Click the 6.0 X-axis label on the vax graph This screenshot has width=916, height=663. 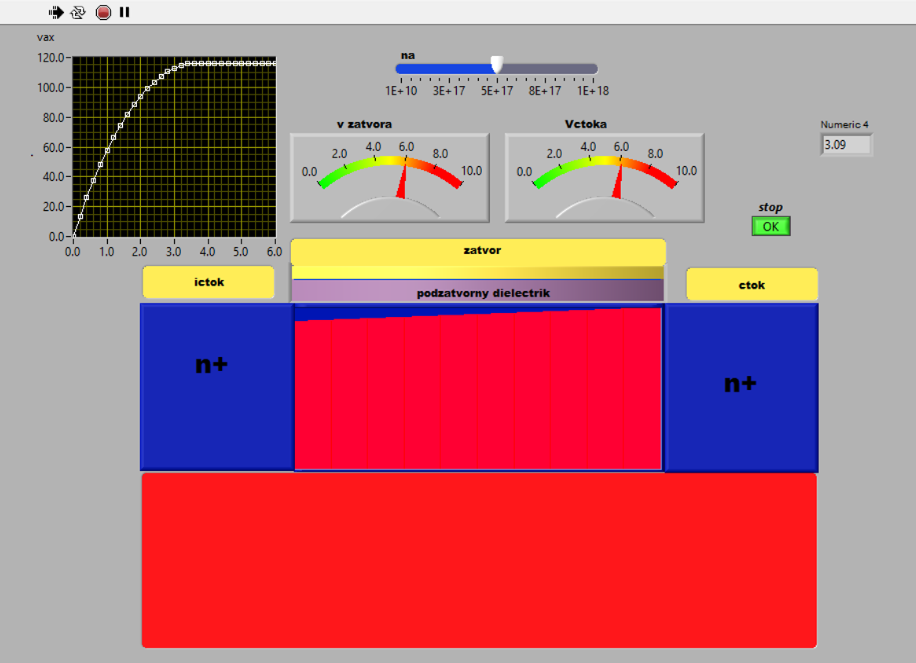coord(275,252)
